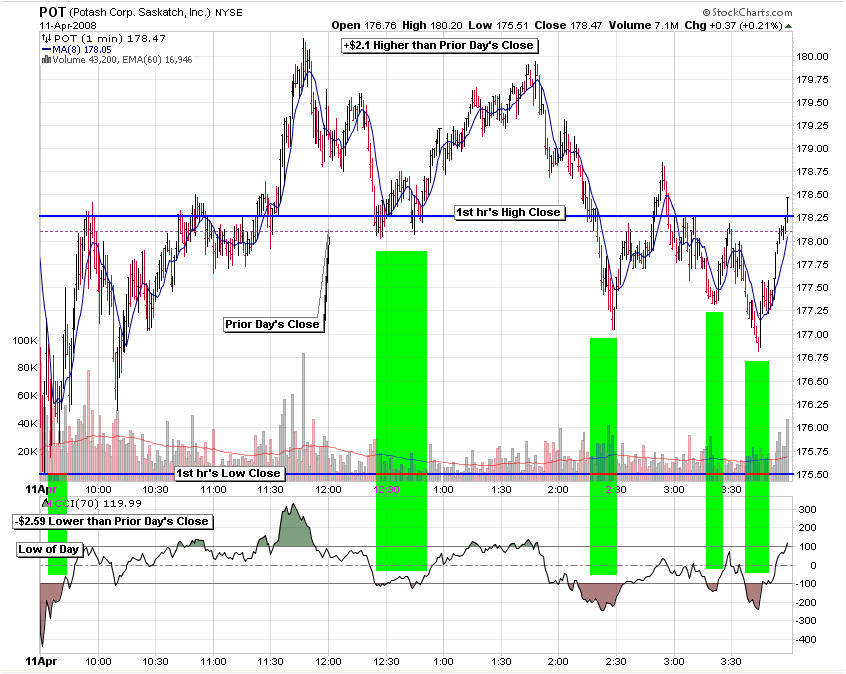
Task: Click the -100 label on the CCI axis
Action: (x=806, y=584)
